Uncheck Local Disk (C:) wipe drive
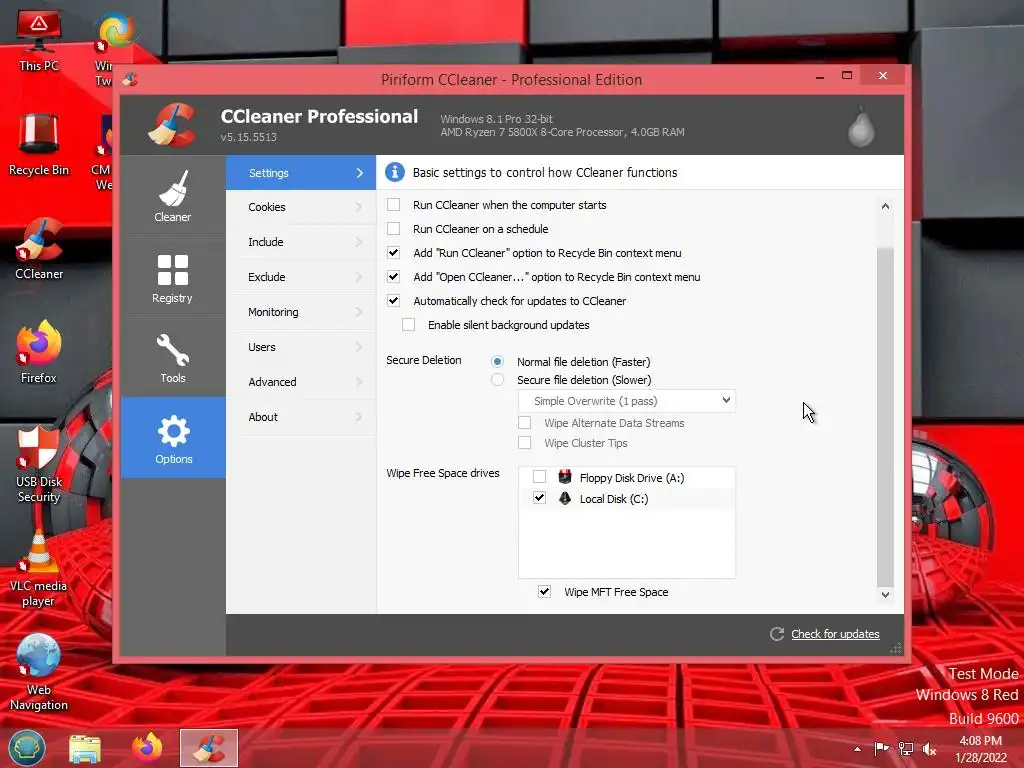The width and height of the screenshot is (1024, 768). click(x=539, y=498)
